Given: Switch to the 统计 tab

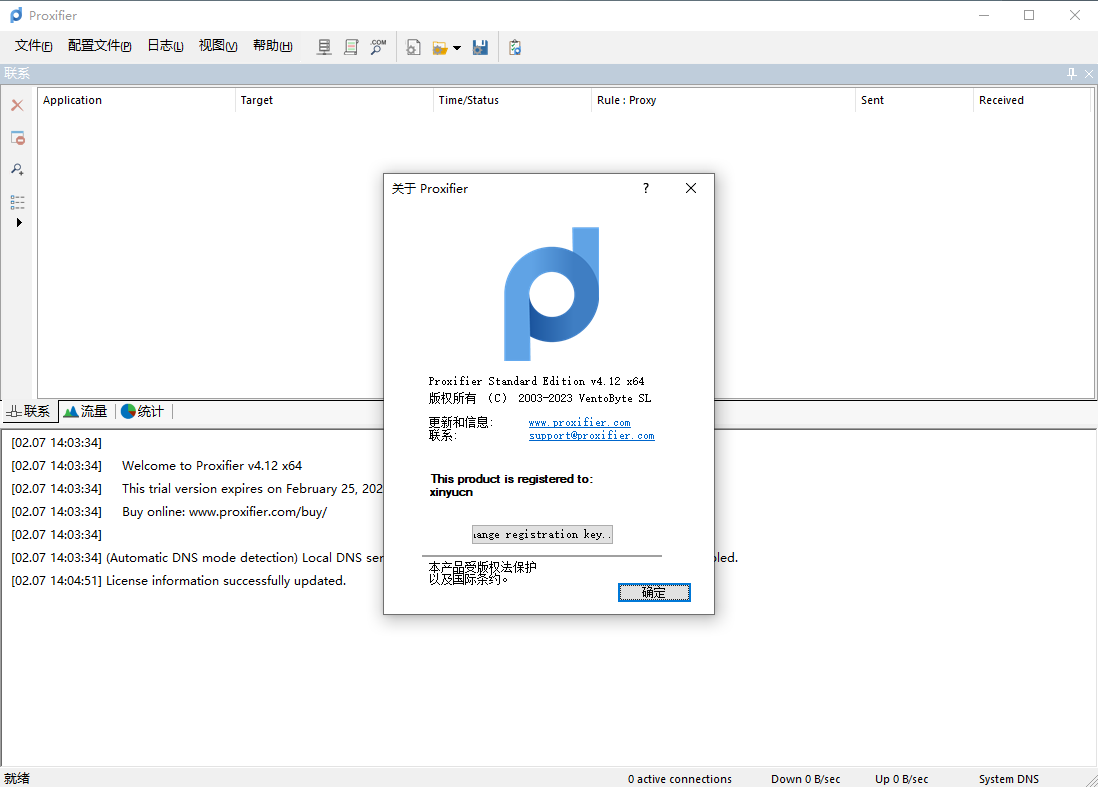Looking at the screenshot, I should coord(142,411).
